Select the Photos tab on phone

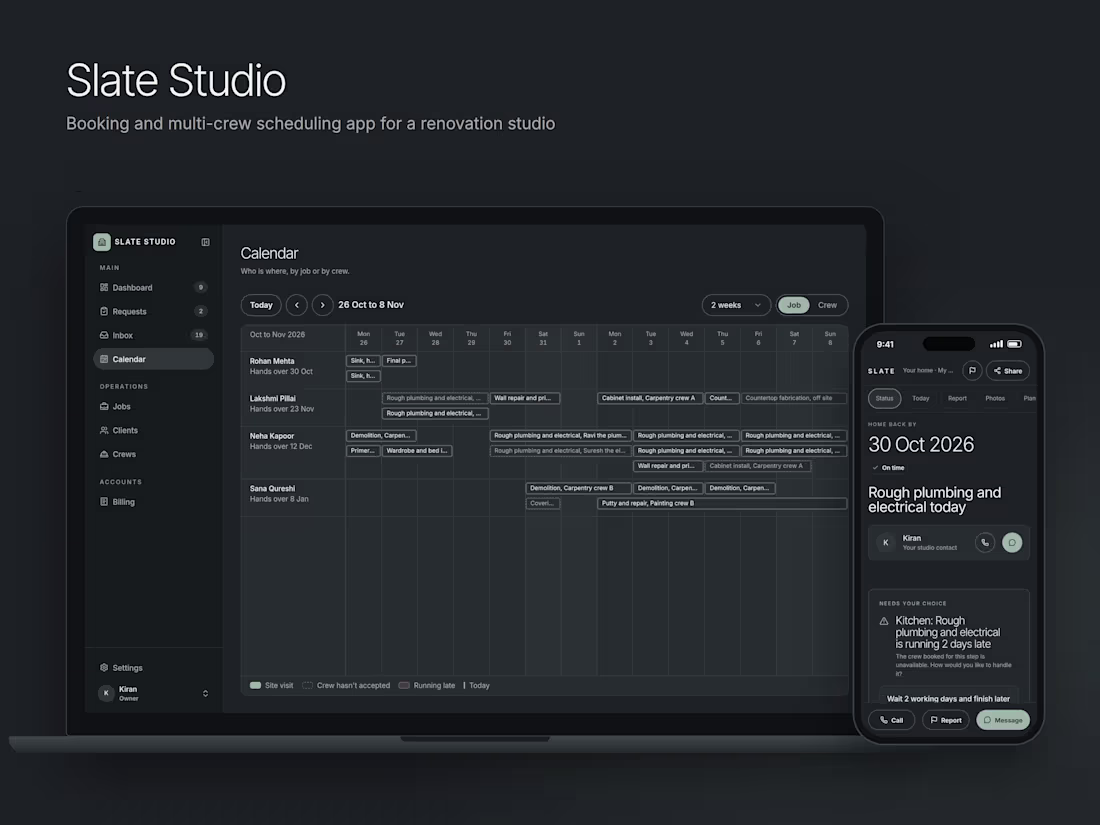click(995, 398)
